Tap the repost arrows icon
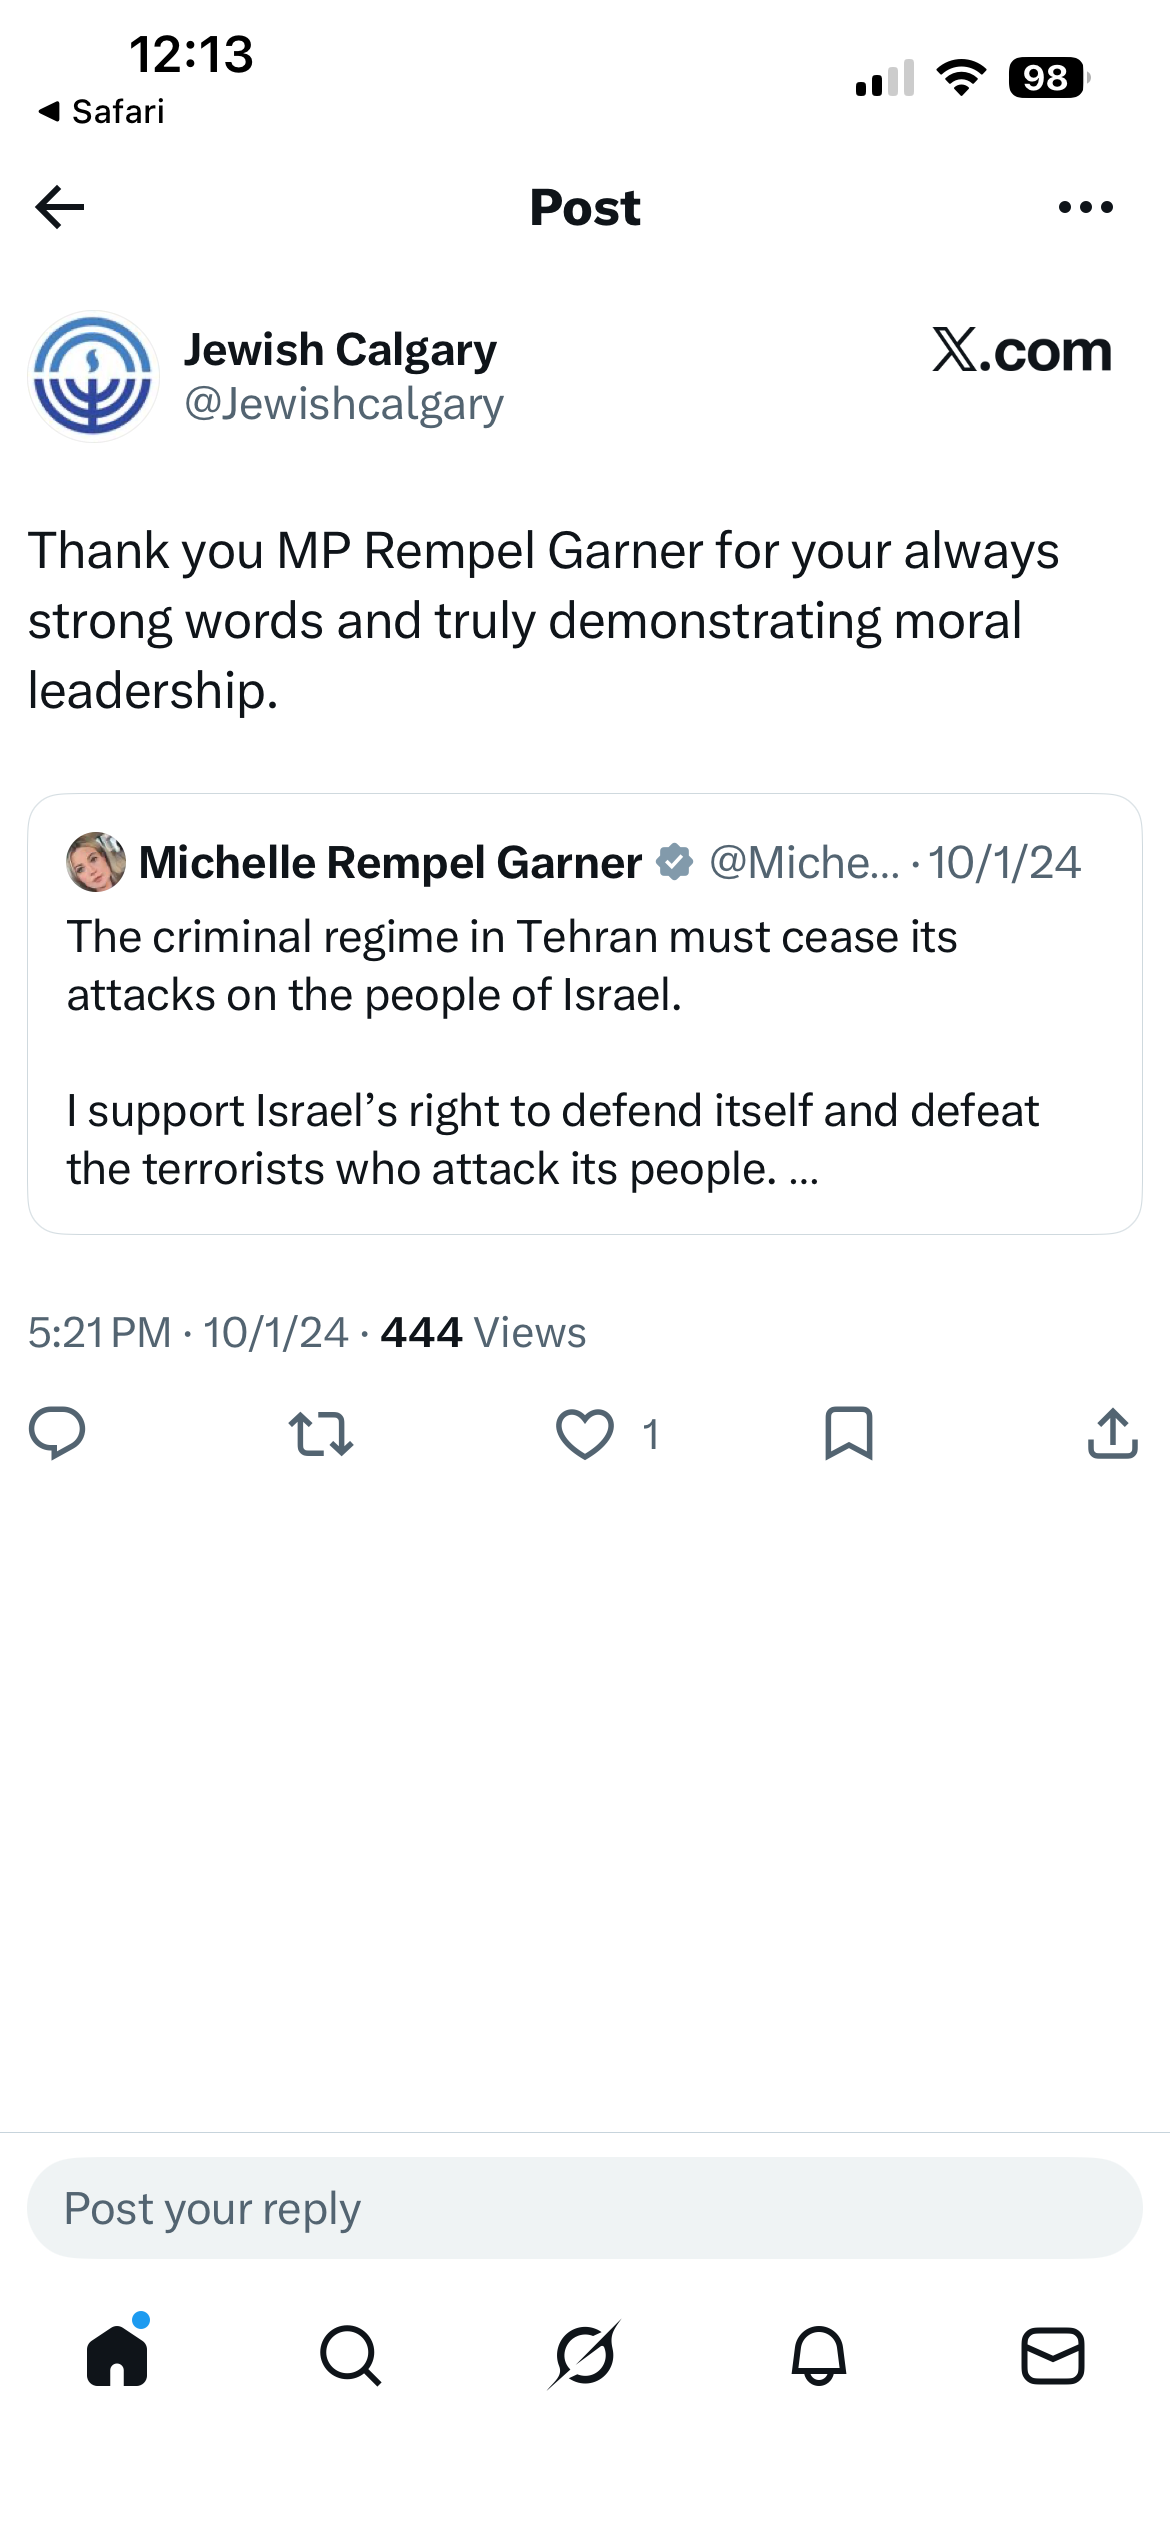 click(x=320, y=1434)
